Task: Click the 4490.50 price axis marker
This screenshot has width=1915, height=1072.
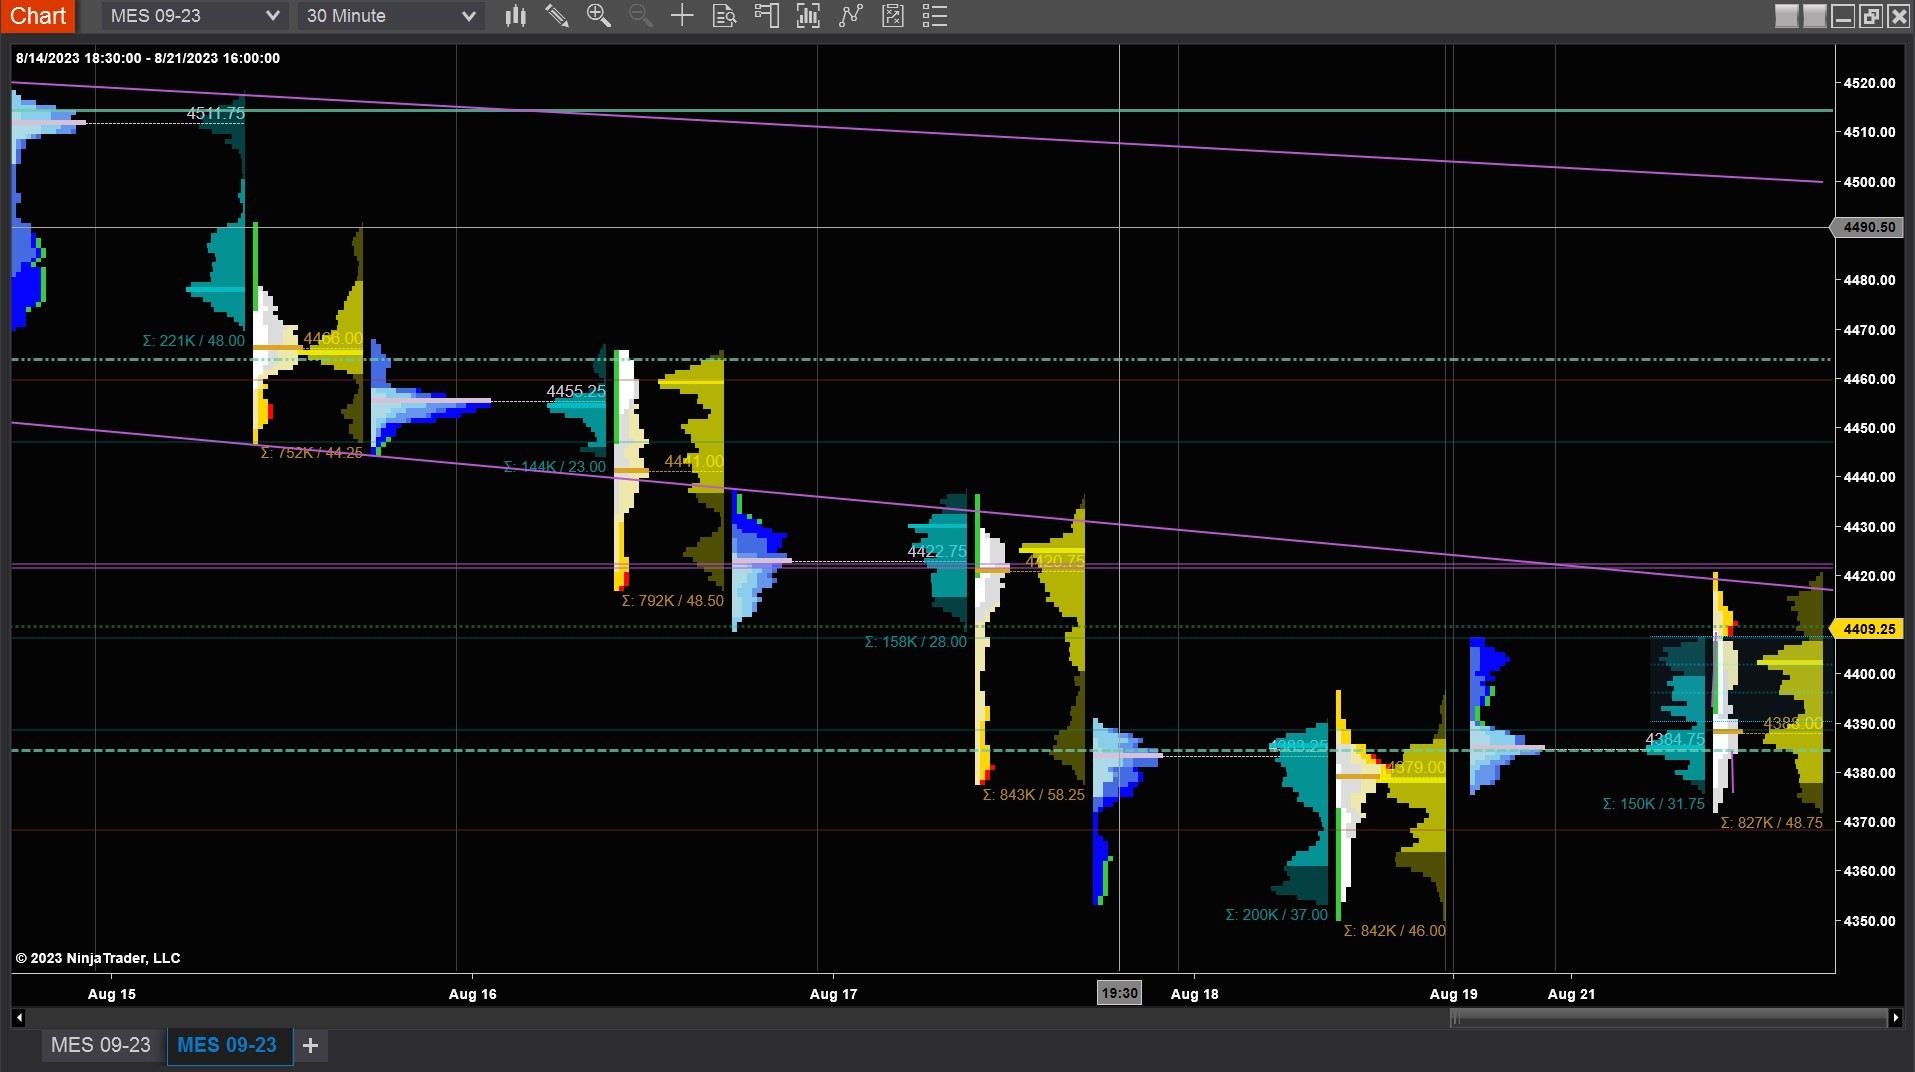Action: (1868, 227)
